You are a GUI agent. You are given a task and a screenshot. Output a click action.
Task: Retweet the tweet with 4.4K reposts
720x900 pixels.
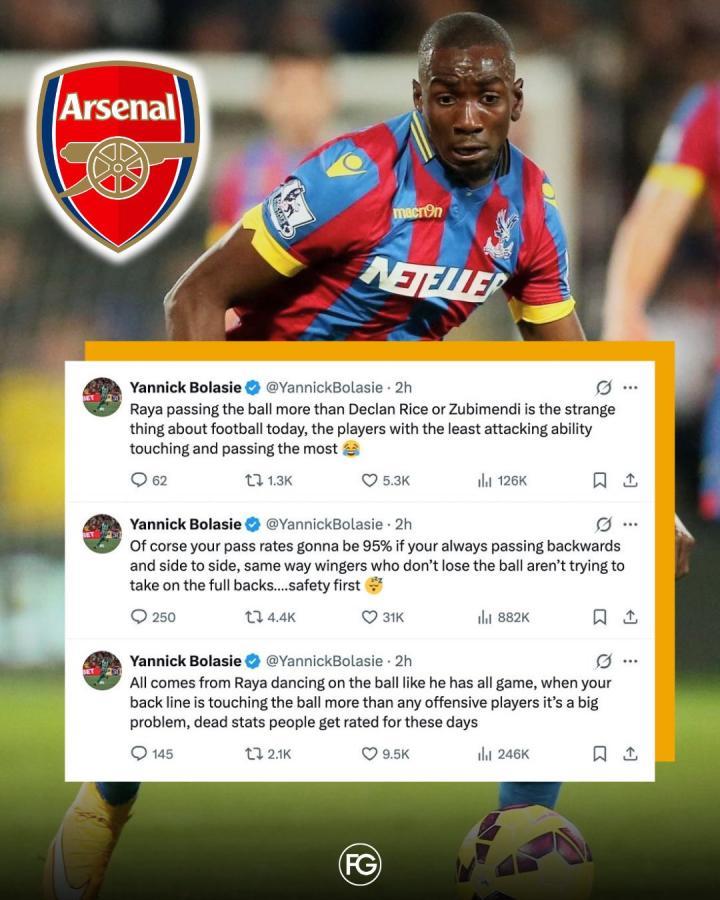coord(270,617)
